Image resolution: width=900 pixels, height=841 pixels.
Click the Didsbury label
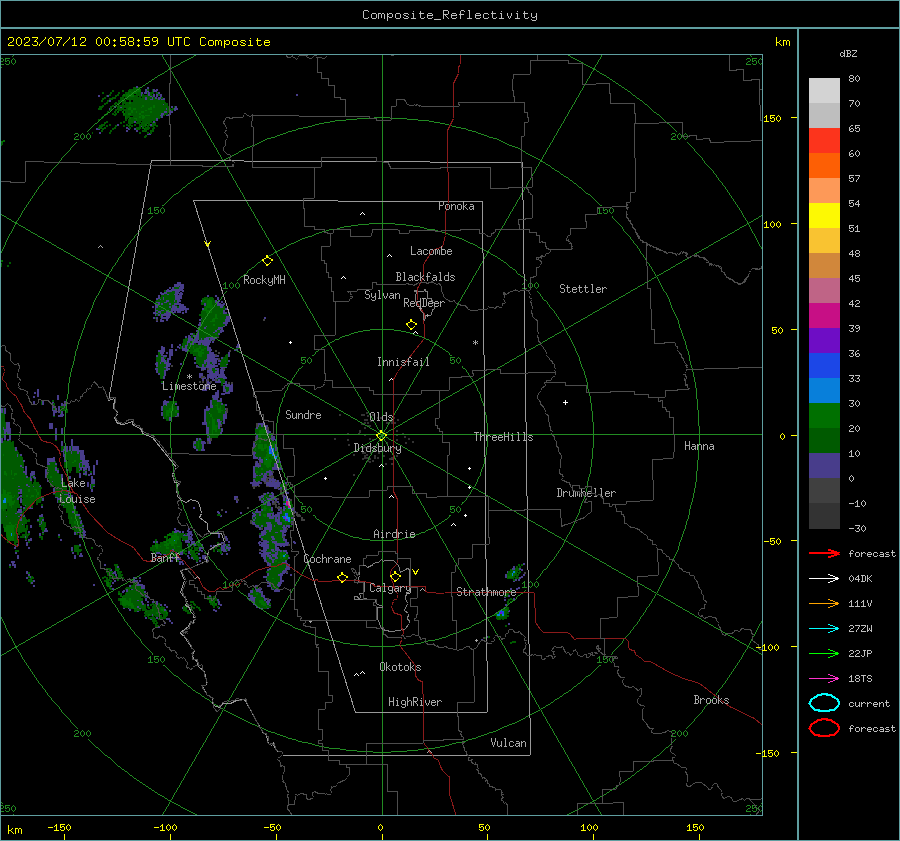click(x=377, y=448)
